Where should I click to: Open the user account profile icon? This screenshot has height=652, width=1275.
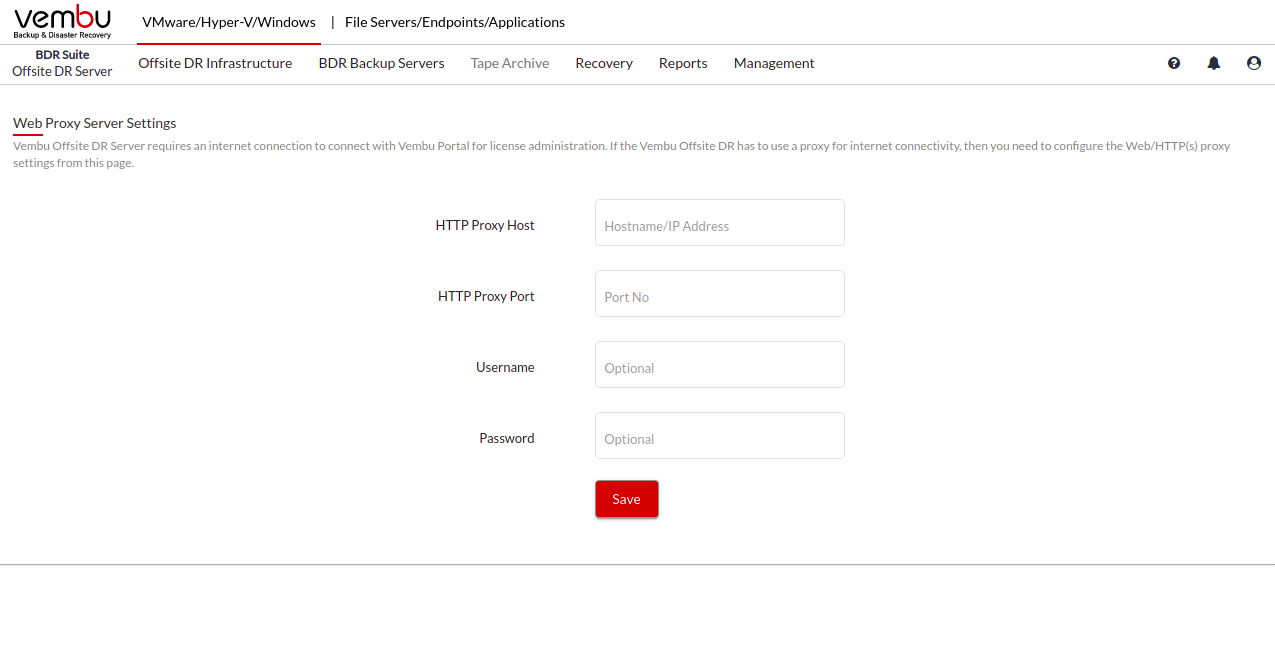click(1254, 63)
